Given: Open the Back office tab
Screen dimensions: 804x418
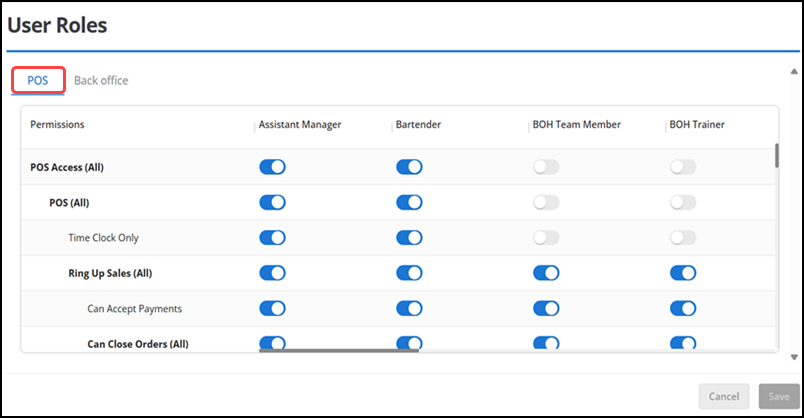Looking at the screenshot, I should 101,80.
